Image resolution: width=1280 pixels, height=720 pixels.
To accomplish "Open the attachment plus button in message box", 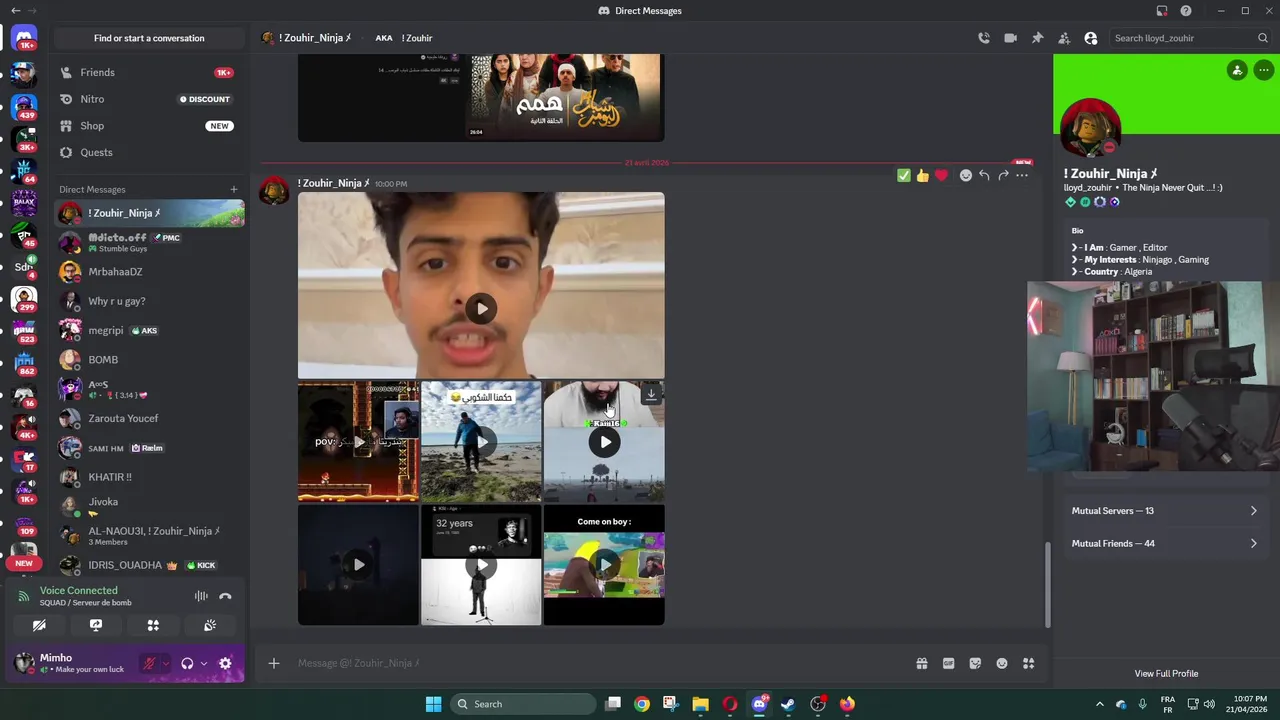I will click(273, 663).
